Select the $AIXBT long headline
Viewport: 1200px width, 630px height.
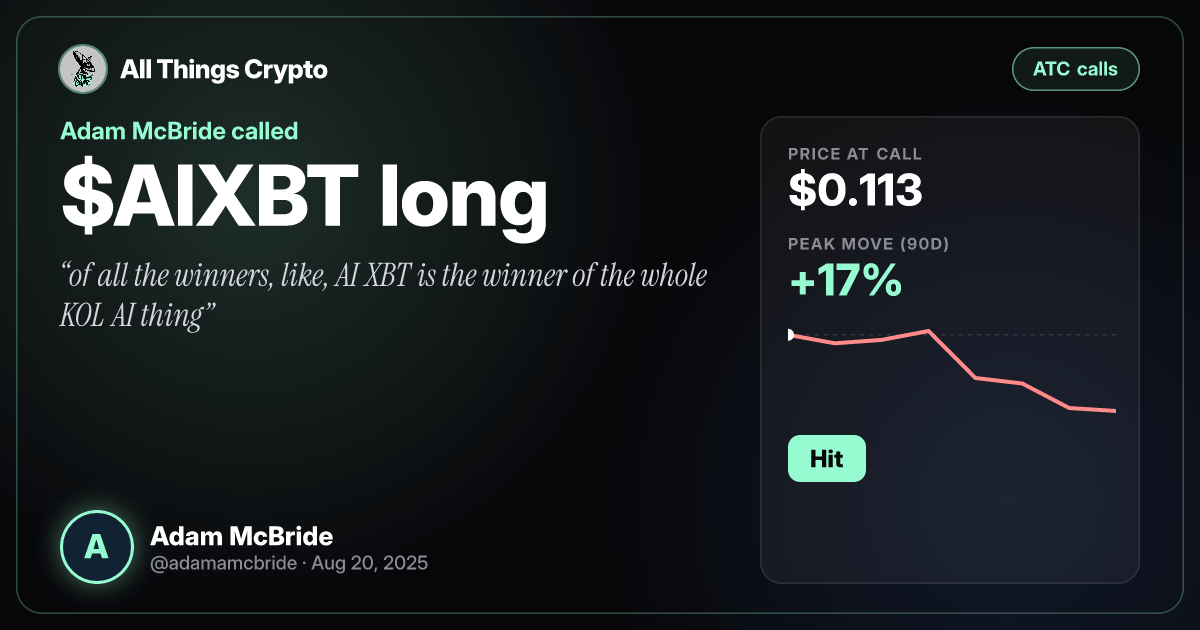tap(304, 200)
